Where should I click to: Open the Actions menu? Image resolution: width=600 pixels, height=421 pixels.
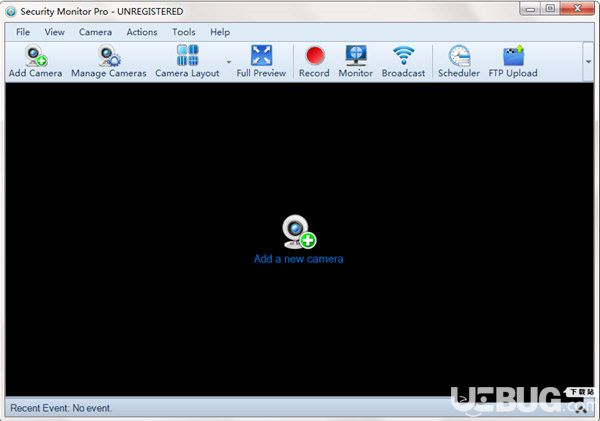(x=142, y=32)
